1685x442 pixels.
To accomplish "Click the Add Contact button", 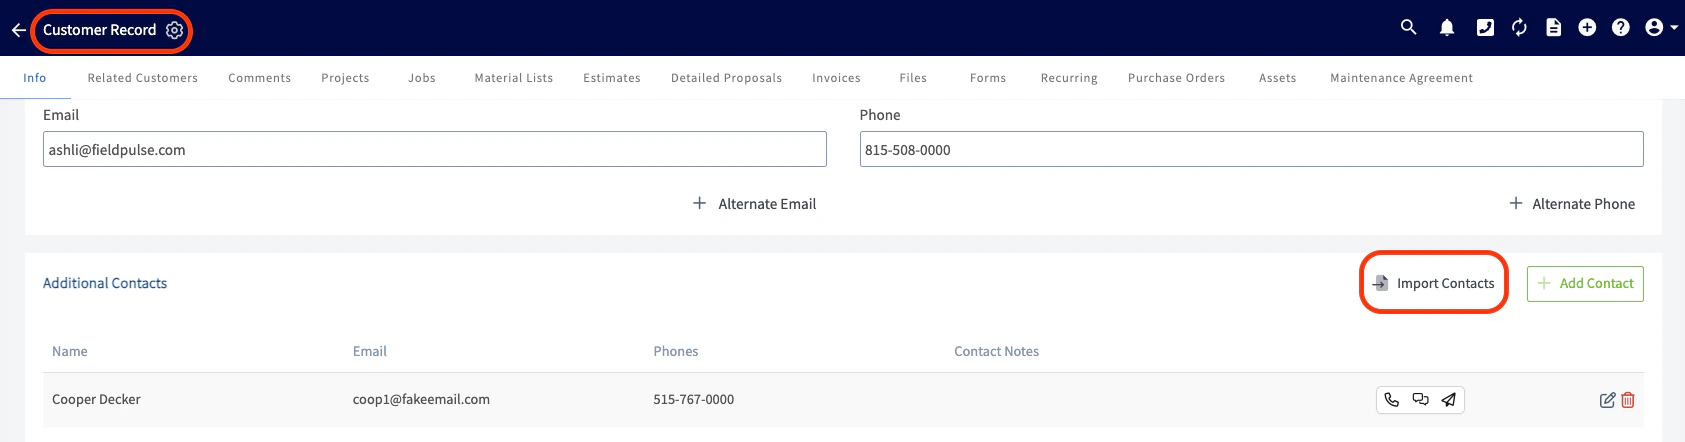I will 1585,283.
